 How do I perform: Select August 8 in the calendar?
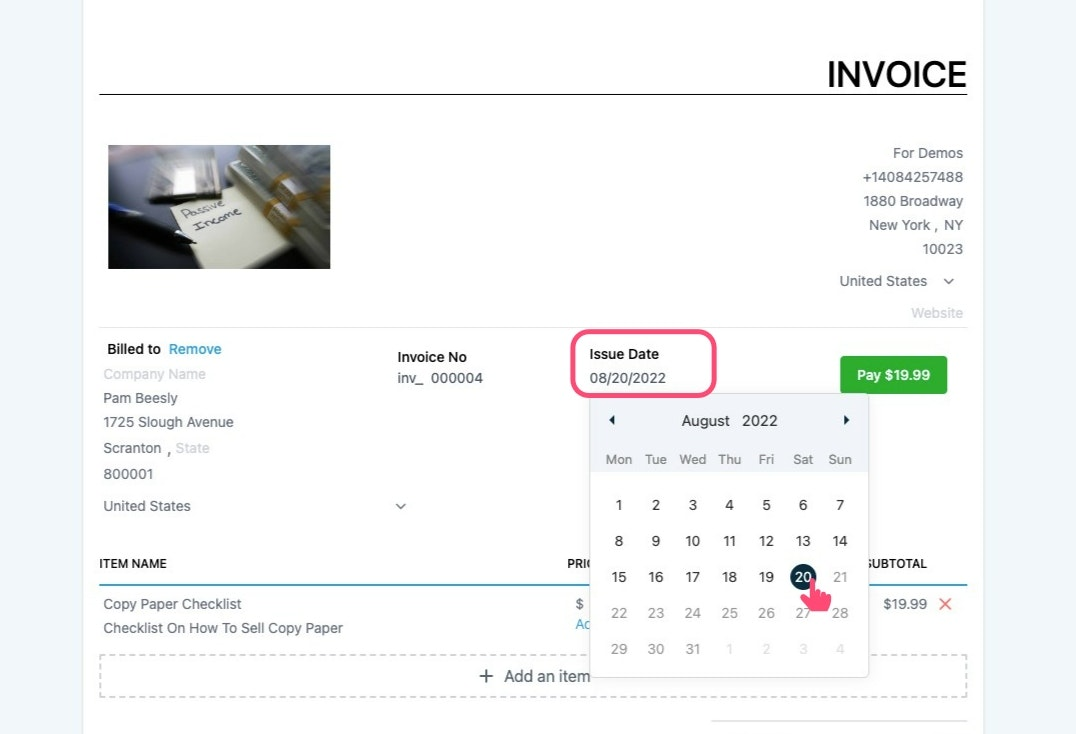[619, 541]
